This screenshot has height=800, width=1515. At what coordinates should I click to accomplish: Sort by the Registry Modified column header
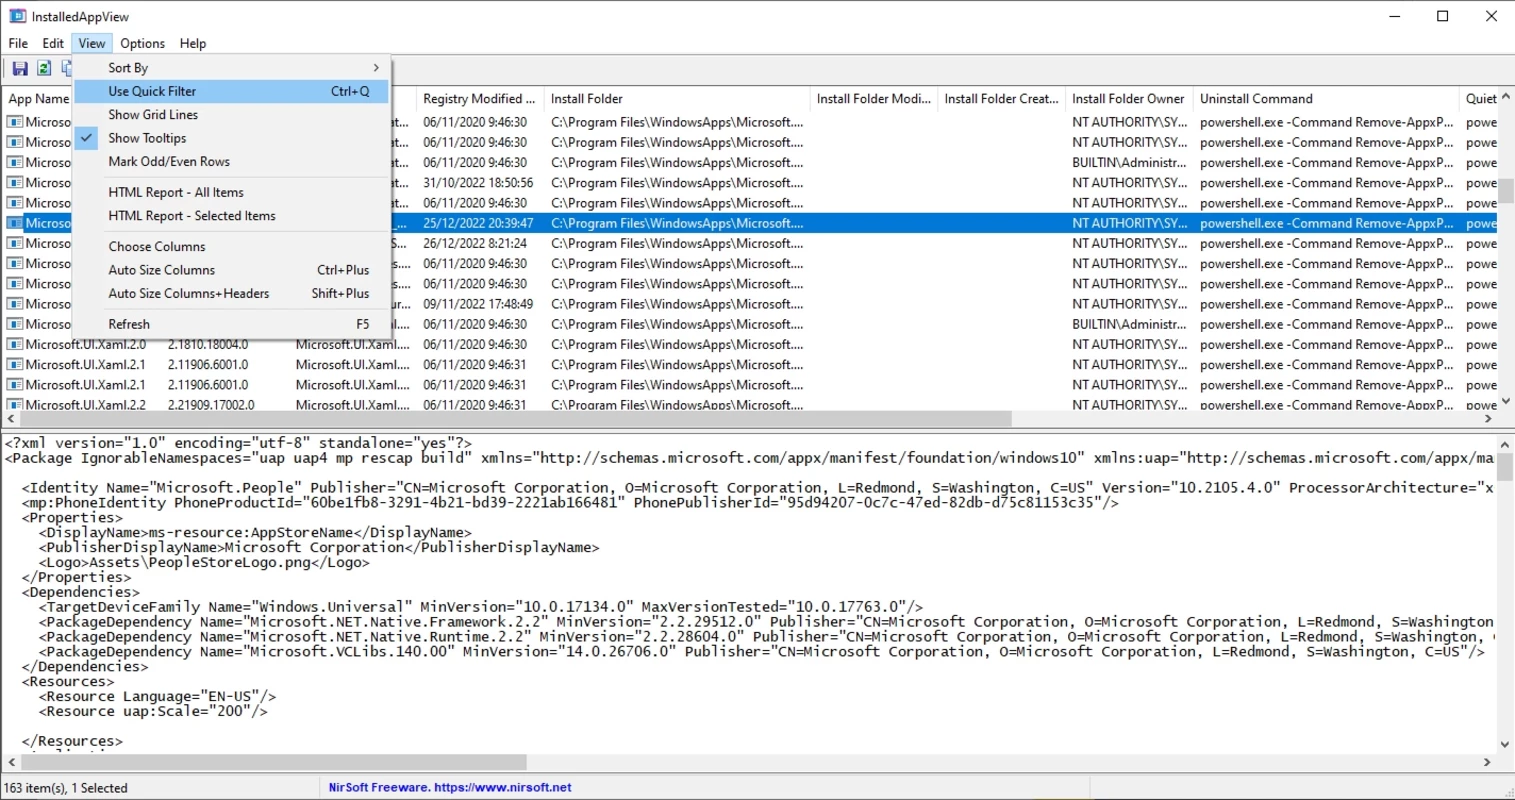tap(479, 98)
